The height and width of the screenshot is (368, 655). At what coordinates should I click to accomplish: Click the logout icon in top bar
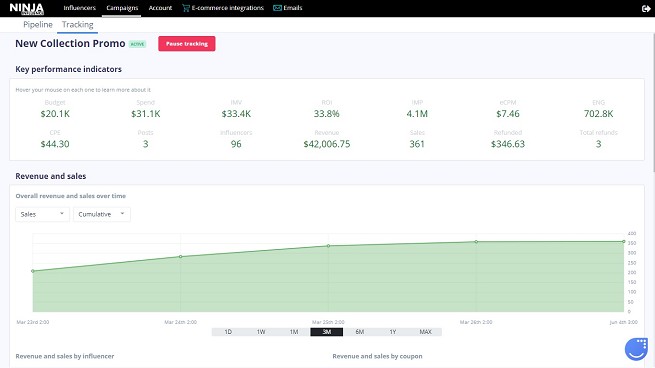tap(646, 8)
